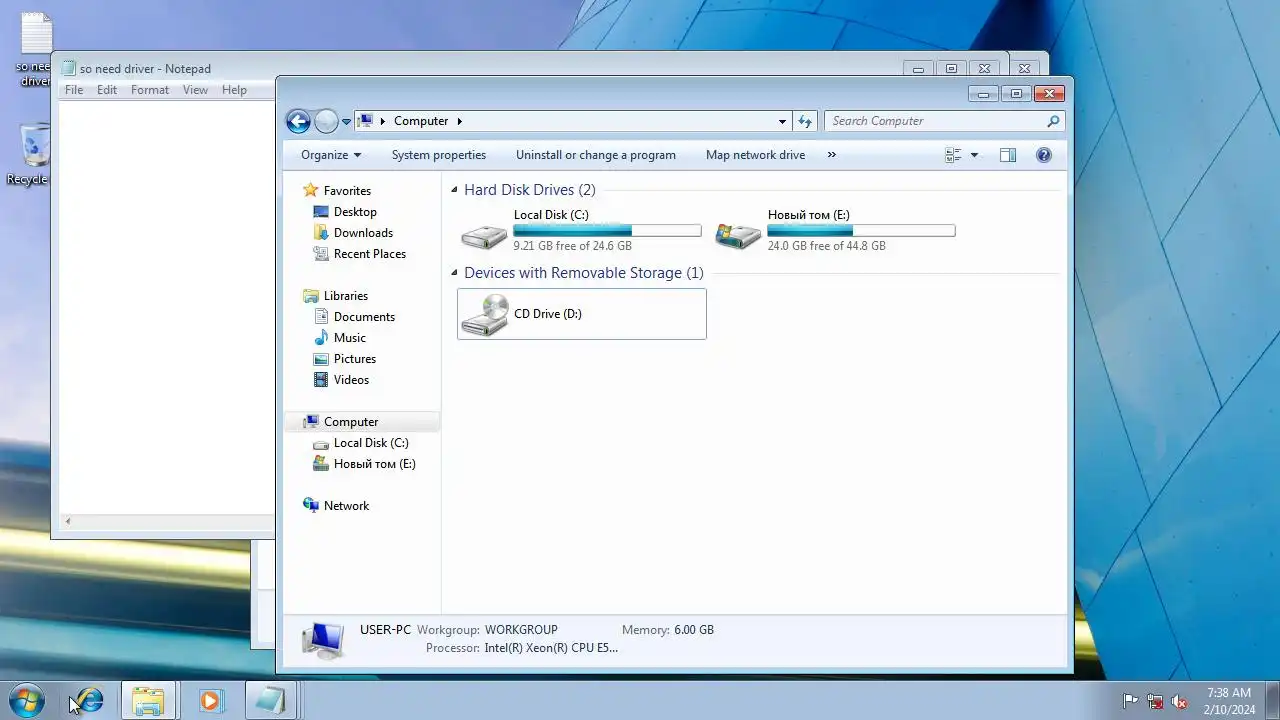Open Notepad View menu
The height and width of the screenshot is (720, 1280).
pos(195,90)
